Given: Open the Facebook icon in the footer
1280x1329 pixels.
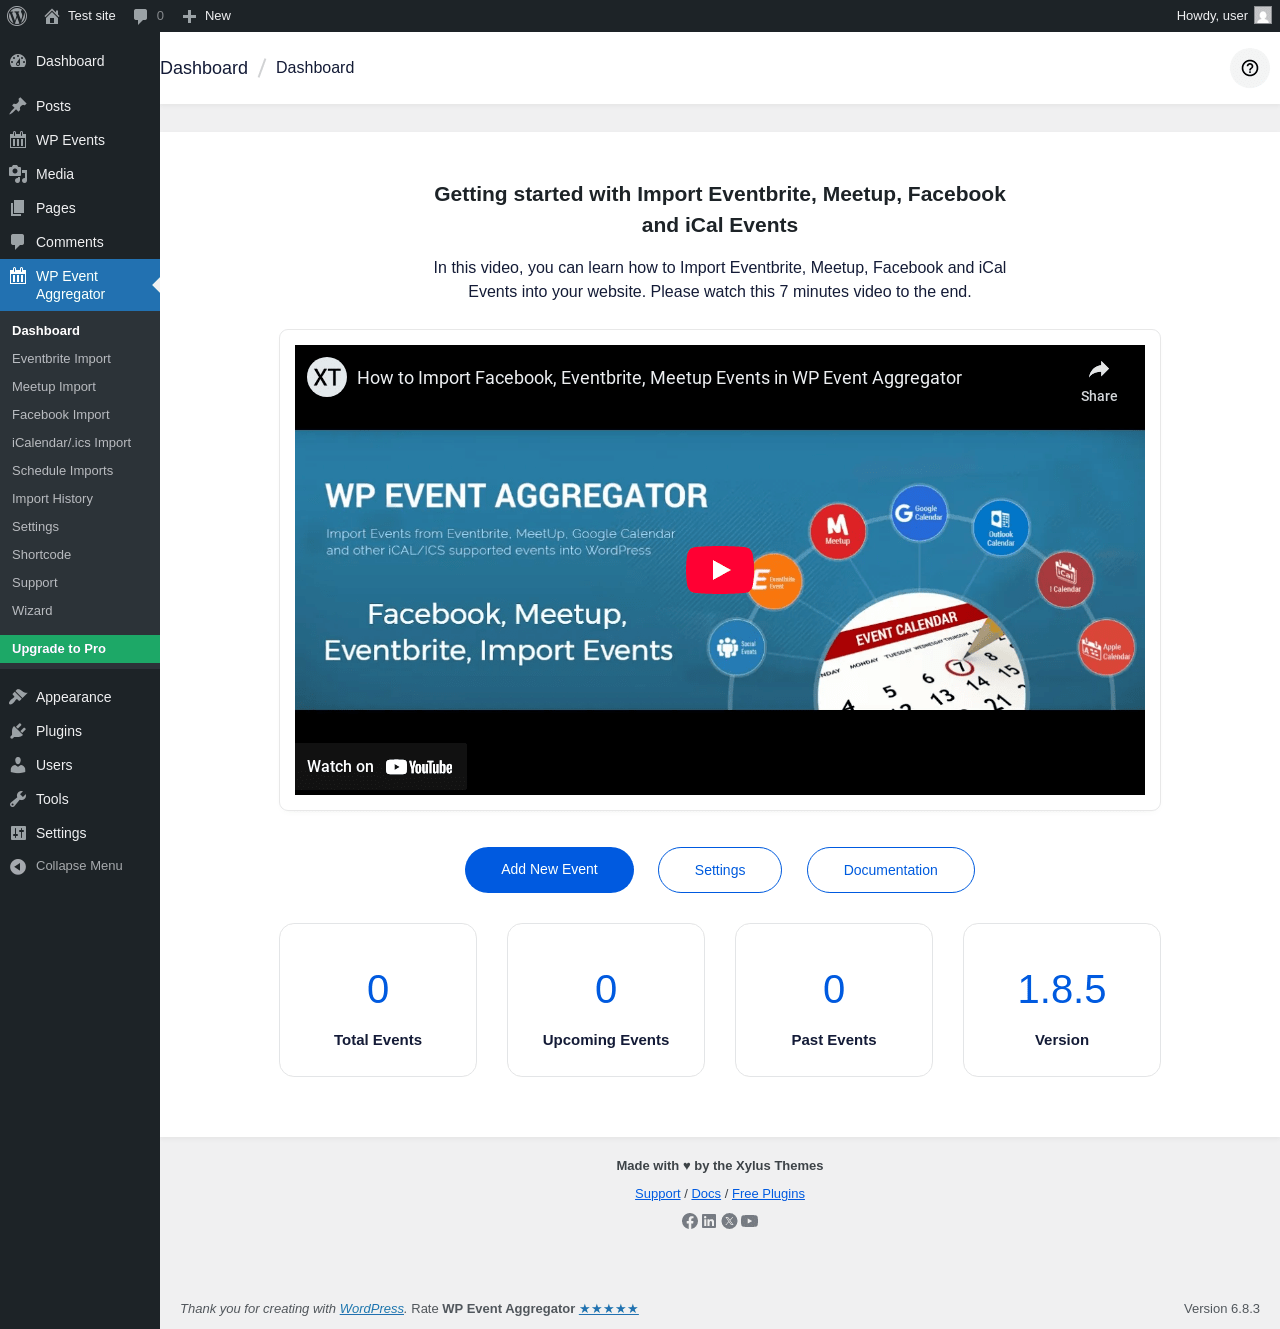Looking at the screenshot, I should click(690, 1221).
